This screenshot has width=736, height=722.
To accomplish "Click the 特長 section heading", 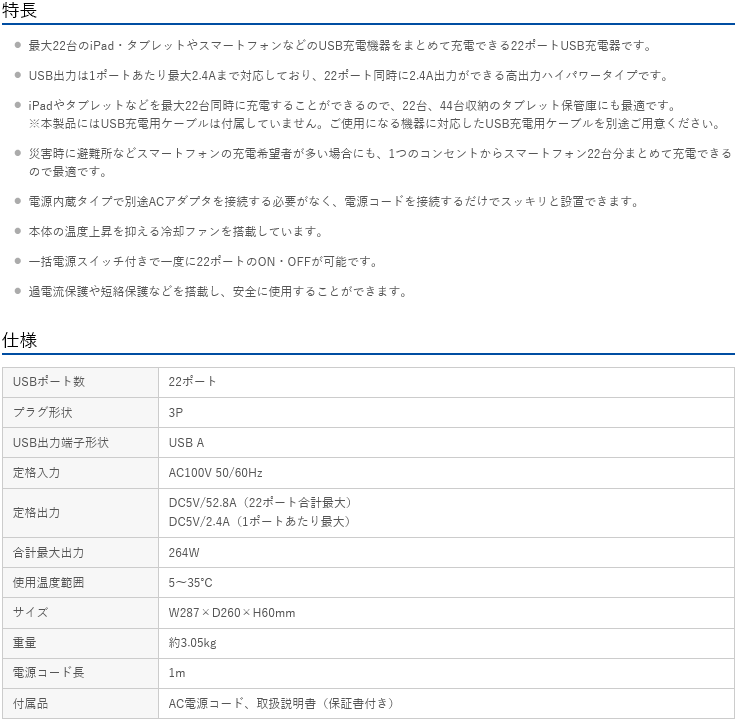I will click(19, 10).
